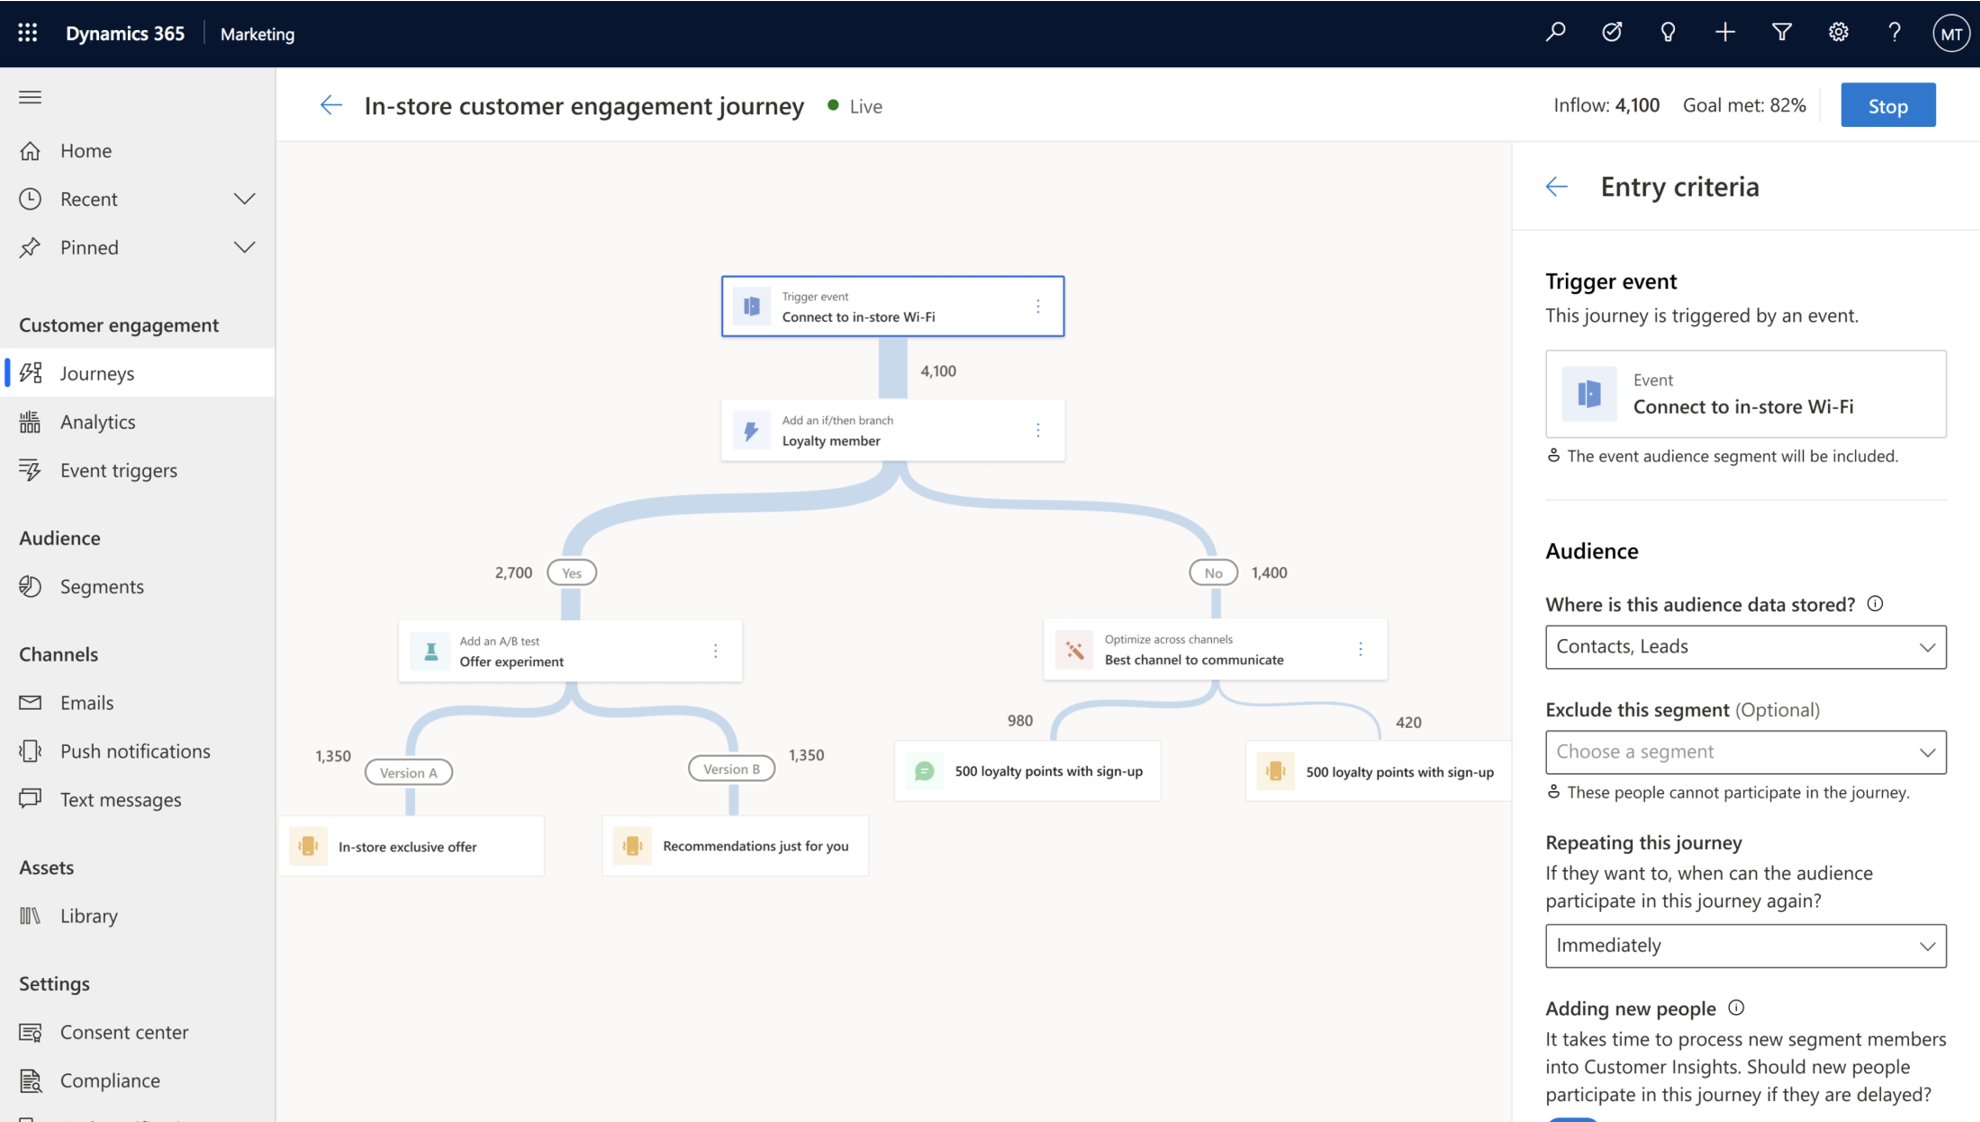This screenshot has height=1122, width=1980.
Task: Select the Version B branch label
Action: [731, 769]
